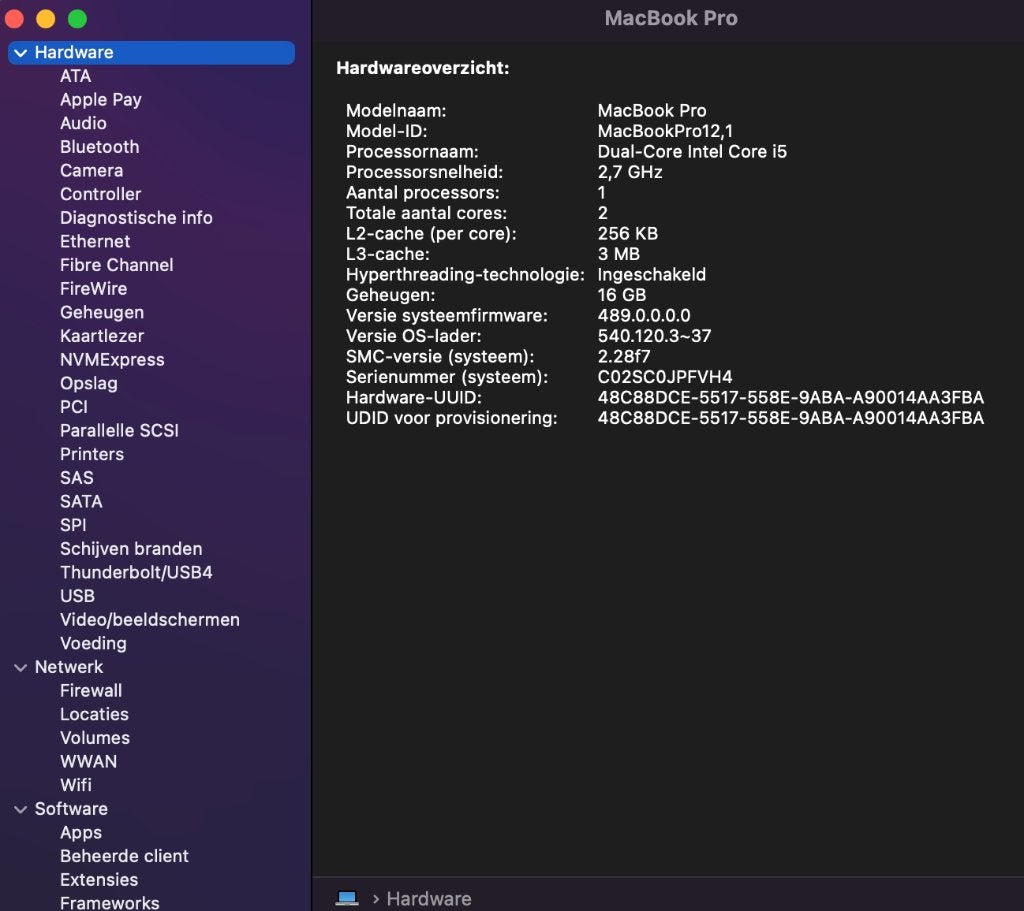The width and height of the screenshot is (1024, 911).
Task: Open the Controller entry
Action: pyautogui.click(x=101, y=194)
